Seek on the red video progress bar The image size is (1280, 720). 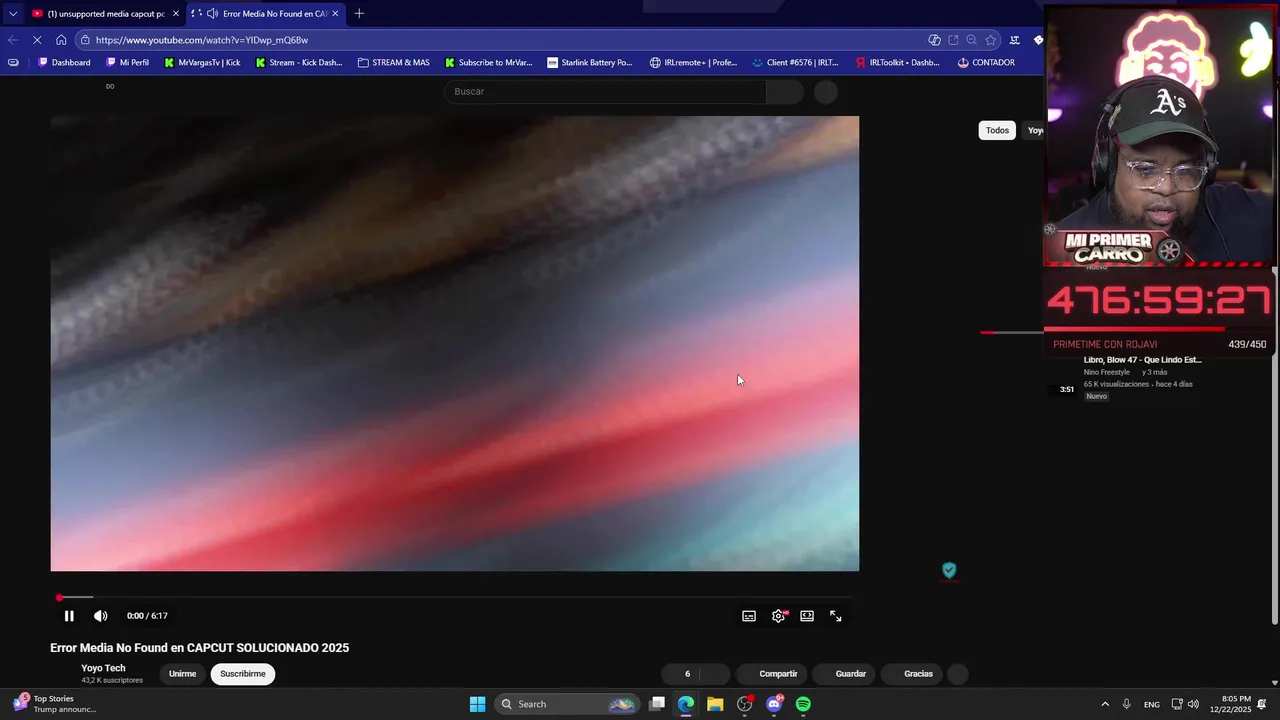[x=455, y=597]
